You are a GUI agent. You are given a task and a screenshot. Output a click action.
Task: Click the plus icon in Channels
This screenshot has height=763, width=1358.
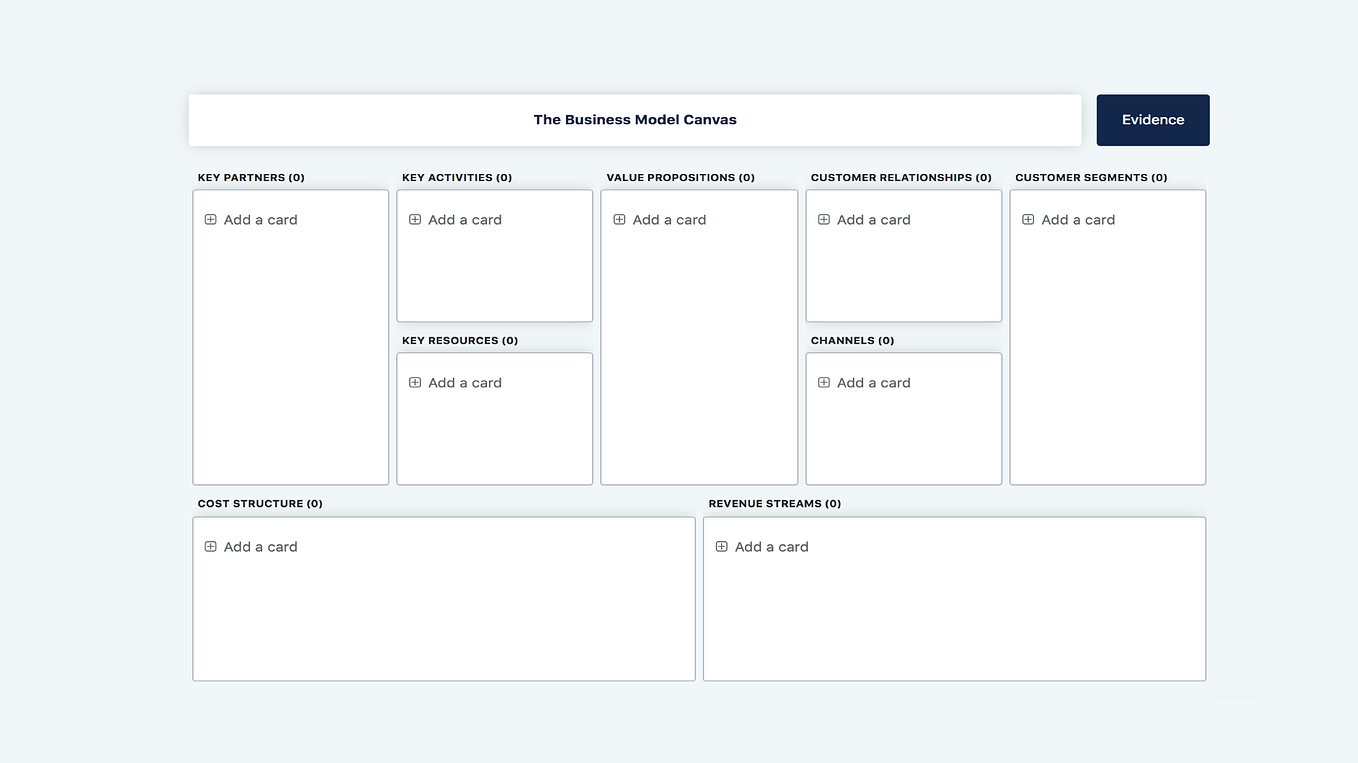point(823,382)
